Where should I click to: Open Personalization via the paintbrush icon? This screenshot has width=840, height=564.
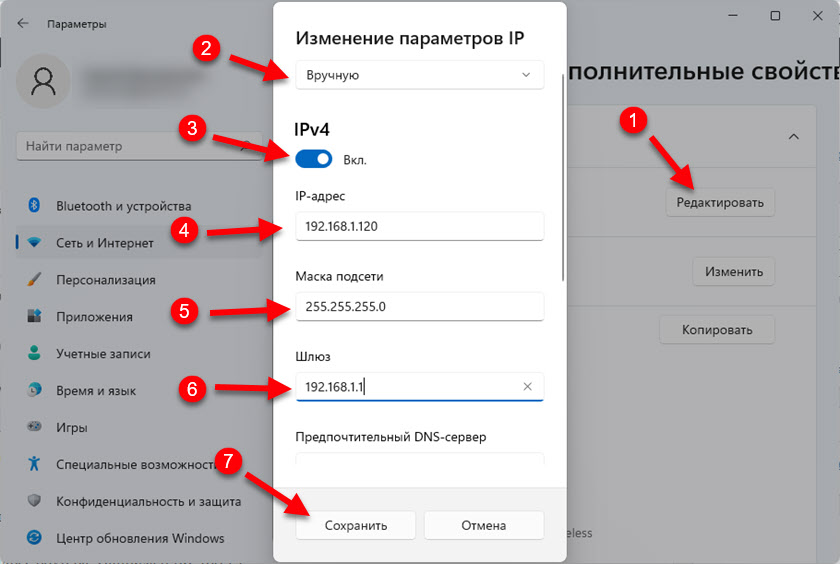[33, 280]
